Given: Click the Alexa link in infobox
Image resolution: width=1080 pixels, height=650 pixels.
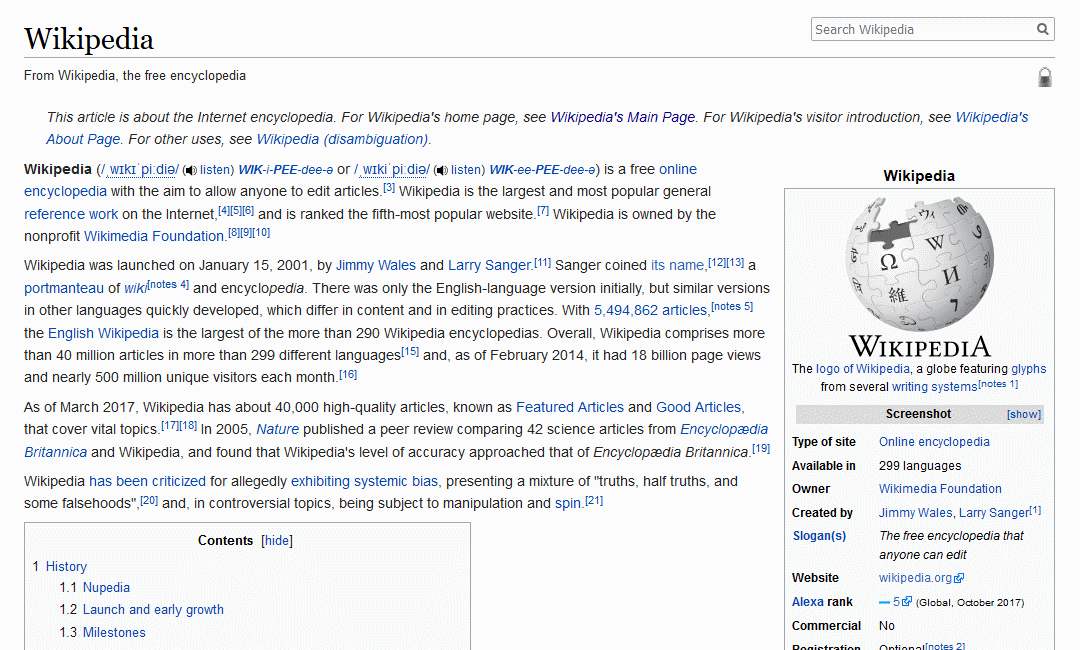Looking at the screenshot, I should click(807, 602).
